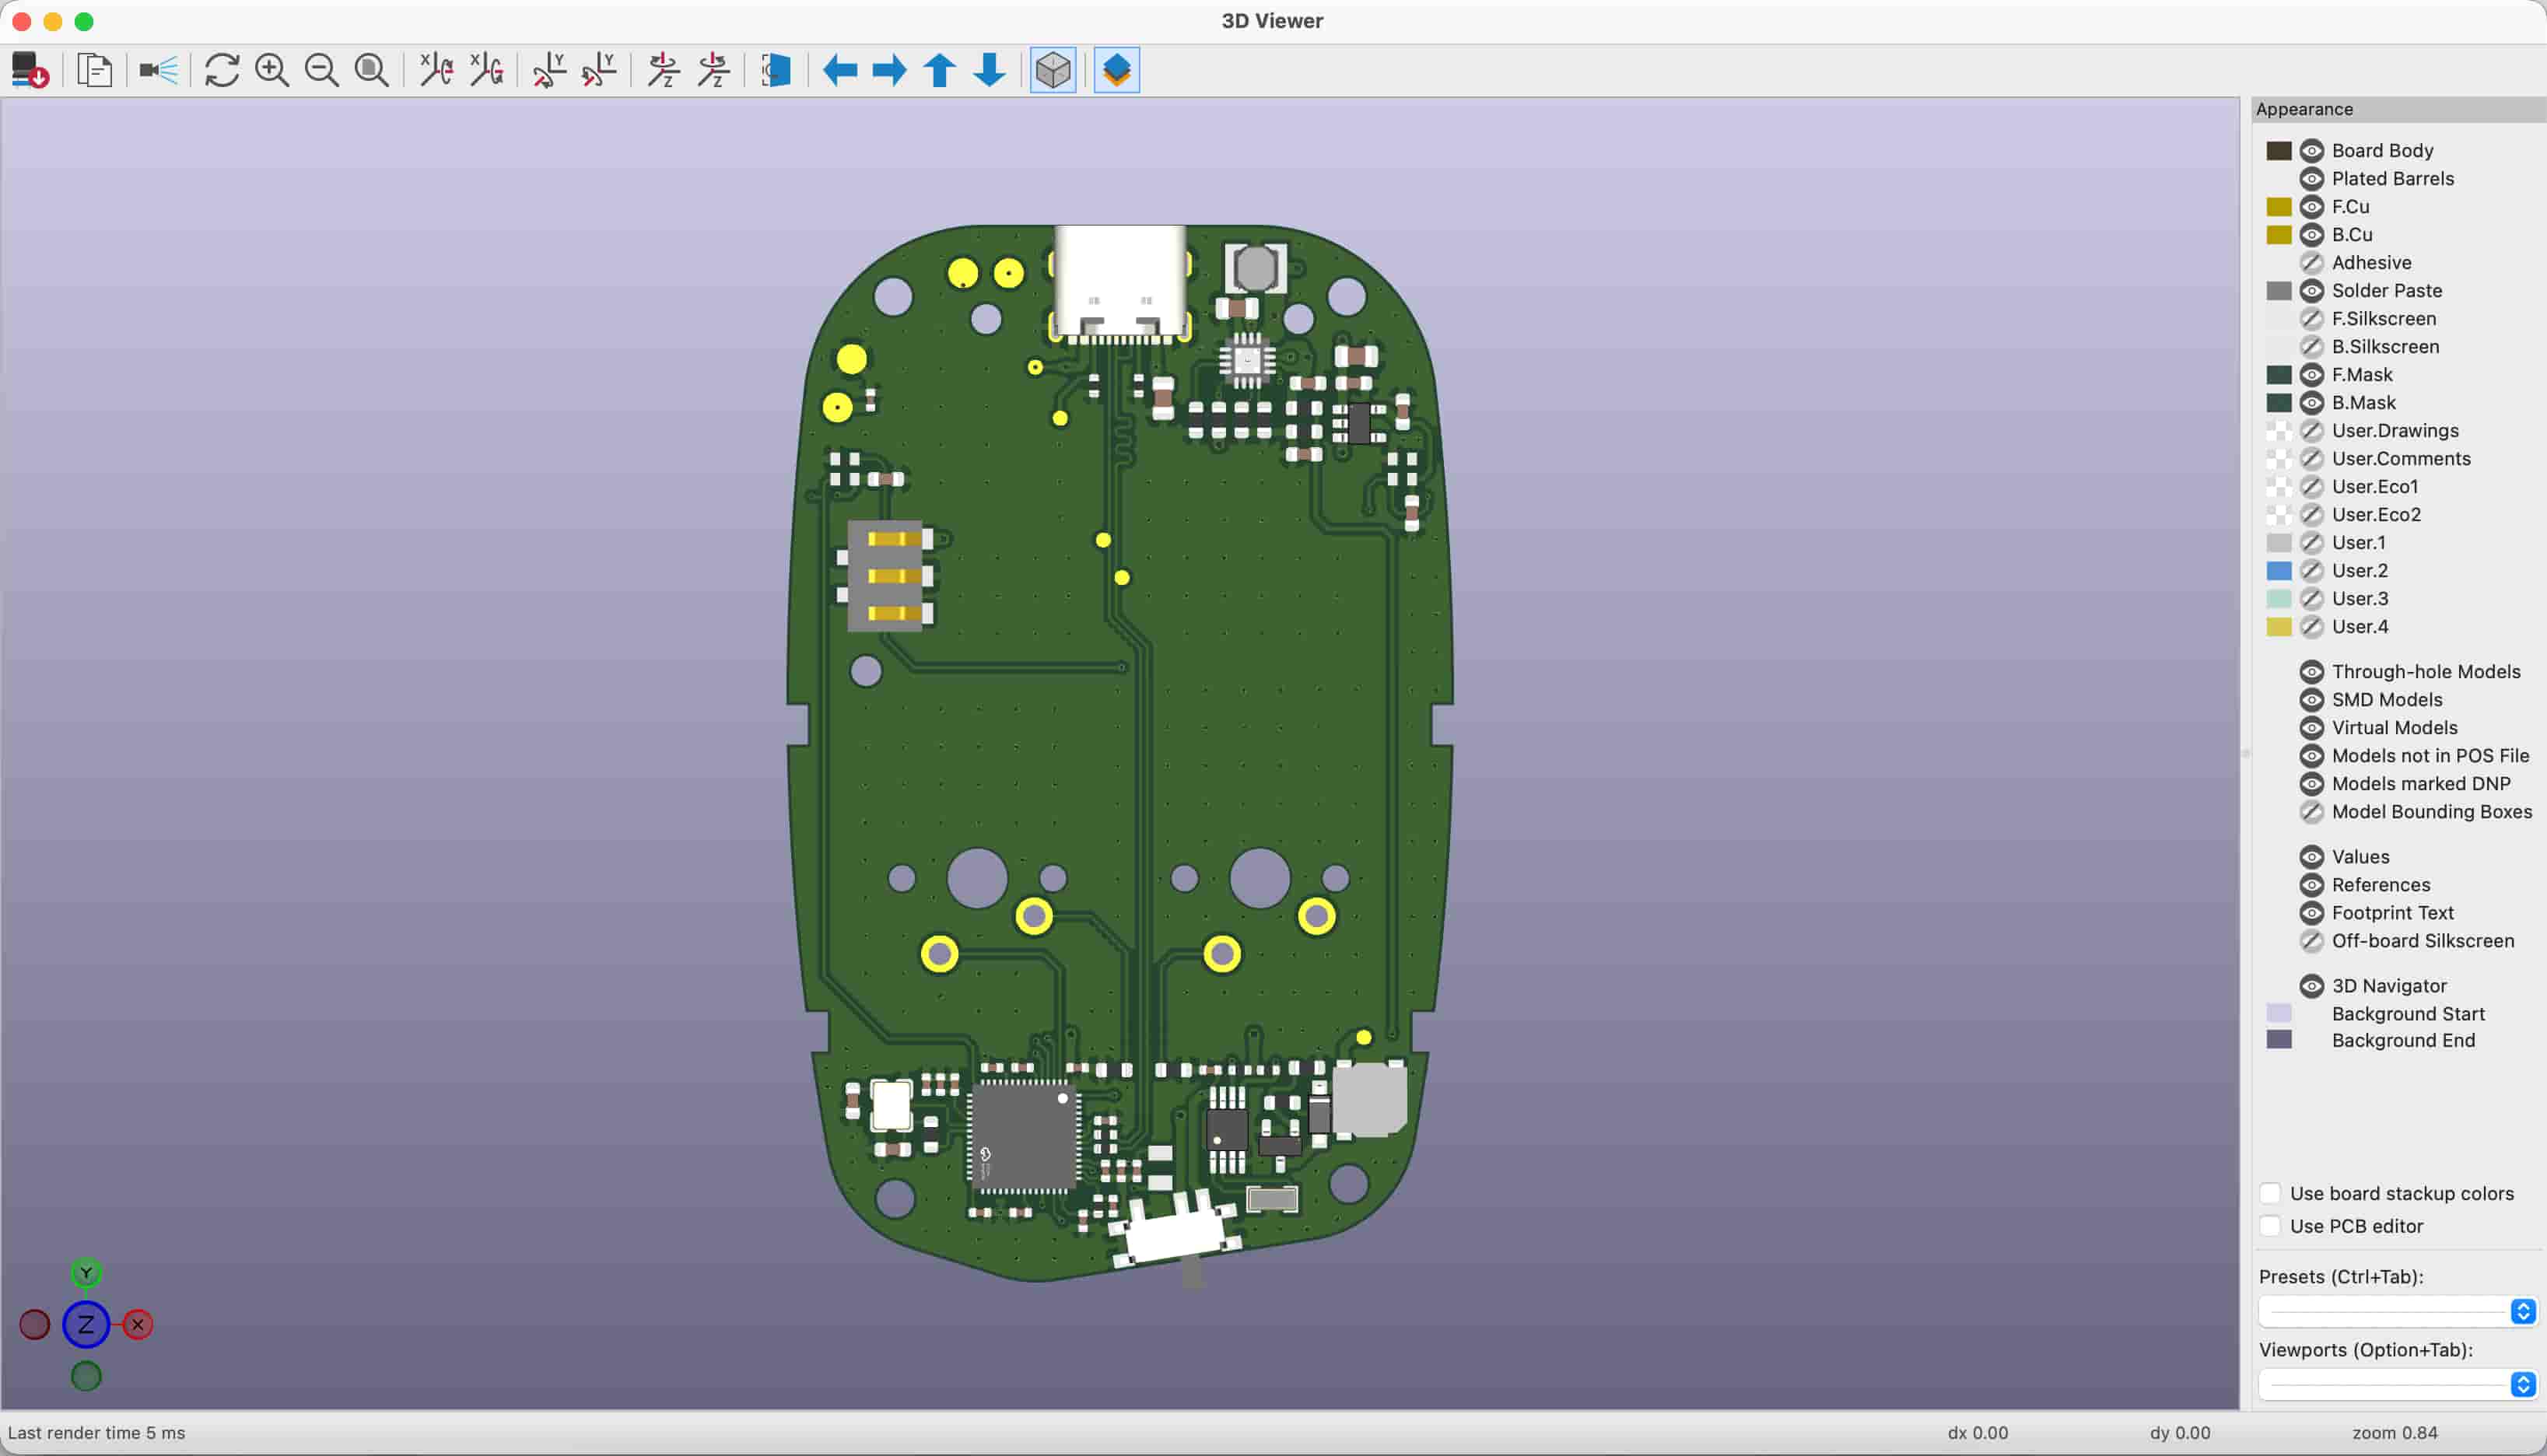Click the F.Cu color swatch

tap(2279, 207)
